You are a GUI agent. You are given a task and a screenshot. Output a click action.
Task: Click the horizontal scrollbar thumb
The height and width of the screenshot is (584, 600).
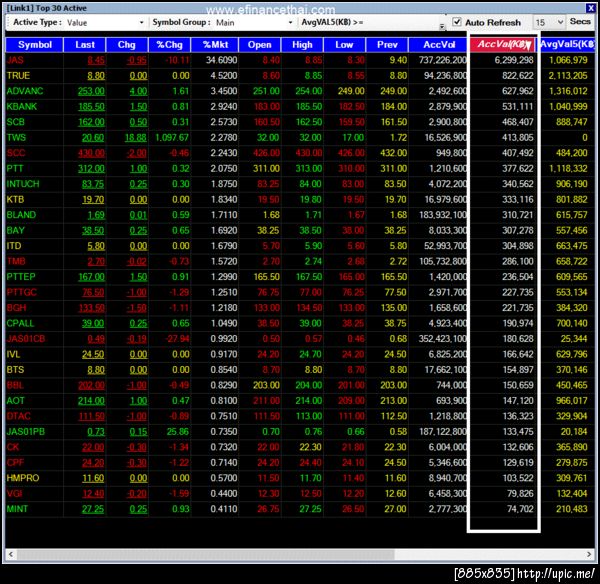(x=205, y=554)
